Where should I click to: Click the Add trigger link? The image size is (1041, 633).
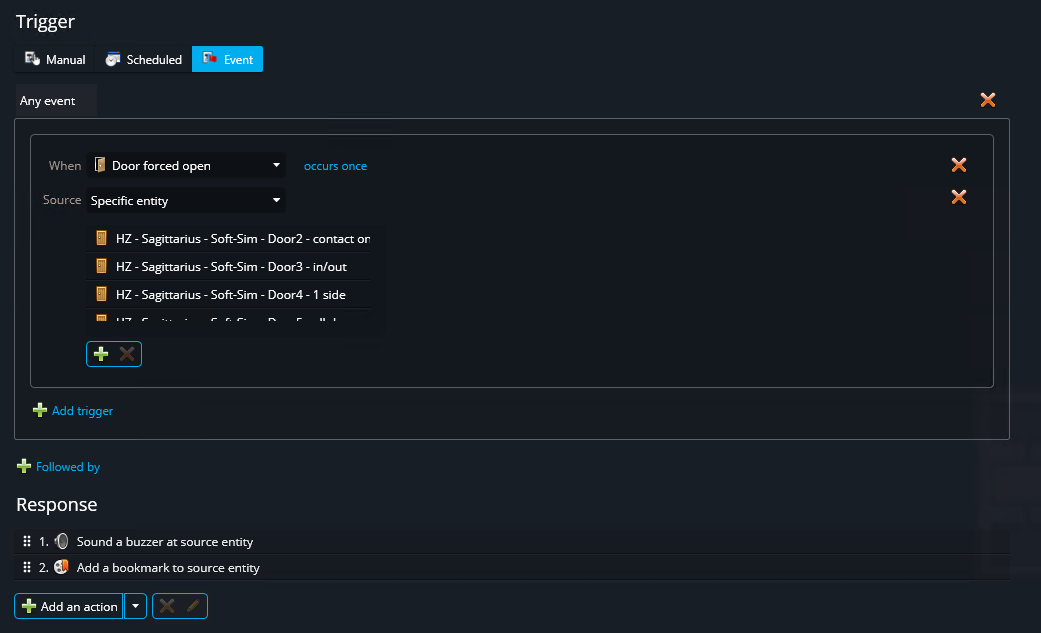click(81, 411)
